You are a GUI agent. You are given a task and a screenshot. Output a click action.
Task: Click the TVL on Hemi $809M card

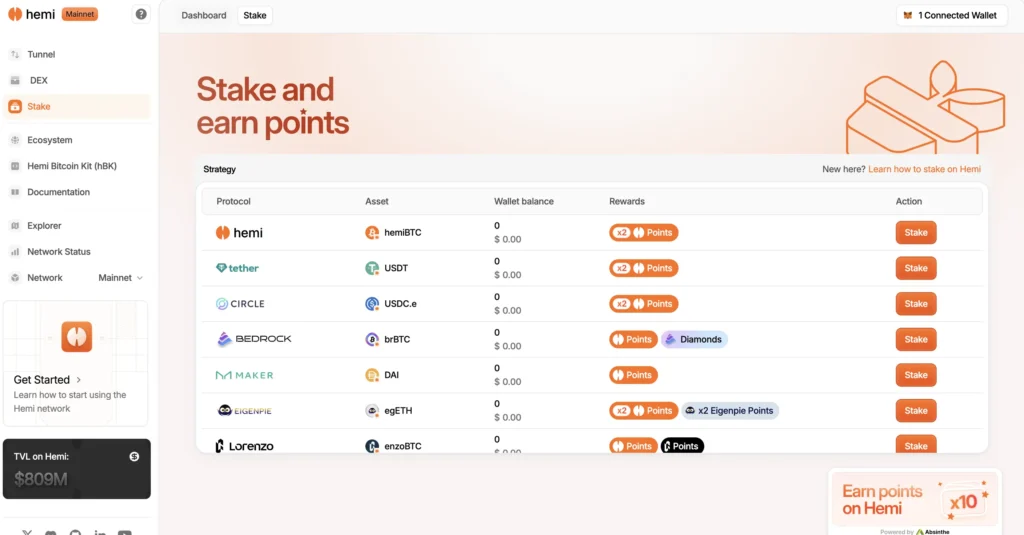click(x=76, y=468)
